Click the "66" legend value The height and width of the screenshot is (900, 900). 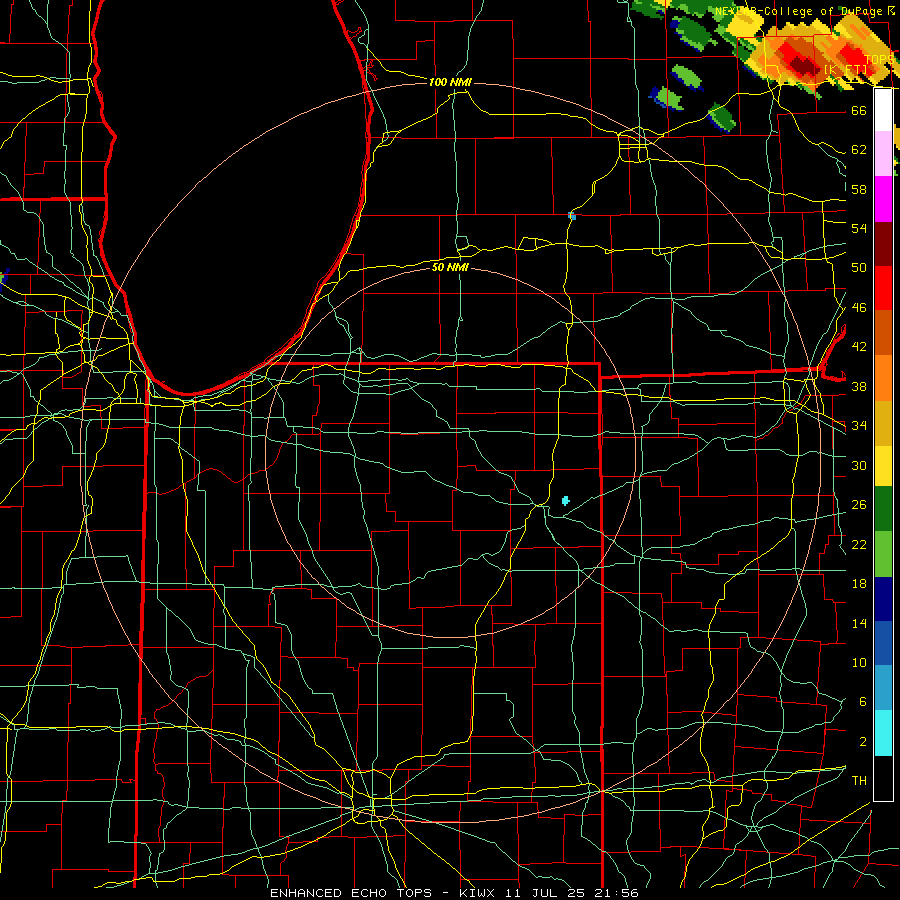(x=859, y=110)
